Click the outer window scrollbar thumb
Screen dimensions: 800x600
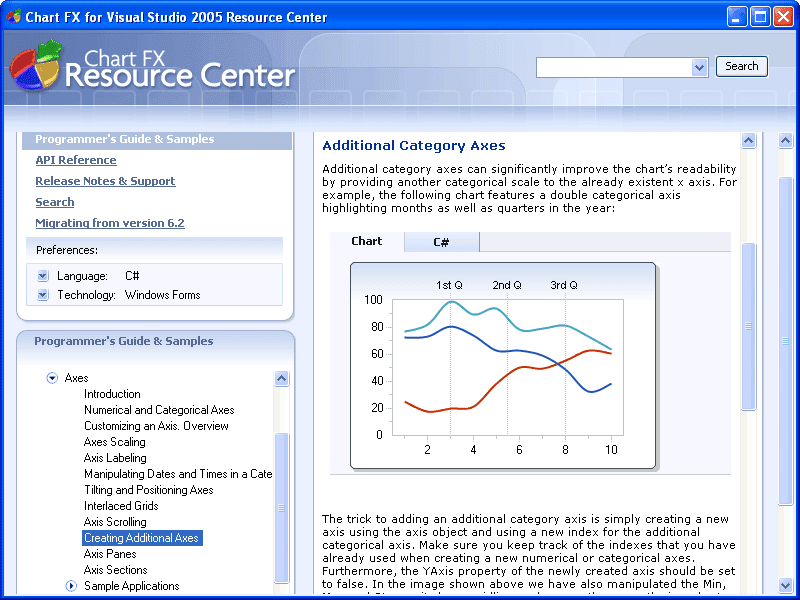tap(786, 341)
